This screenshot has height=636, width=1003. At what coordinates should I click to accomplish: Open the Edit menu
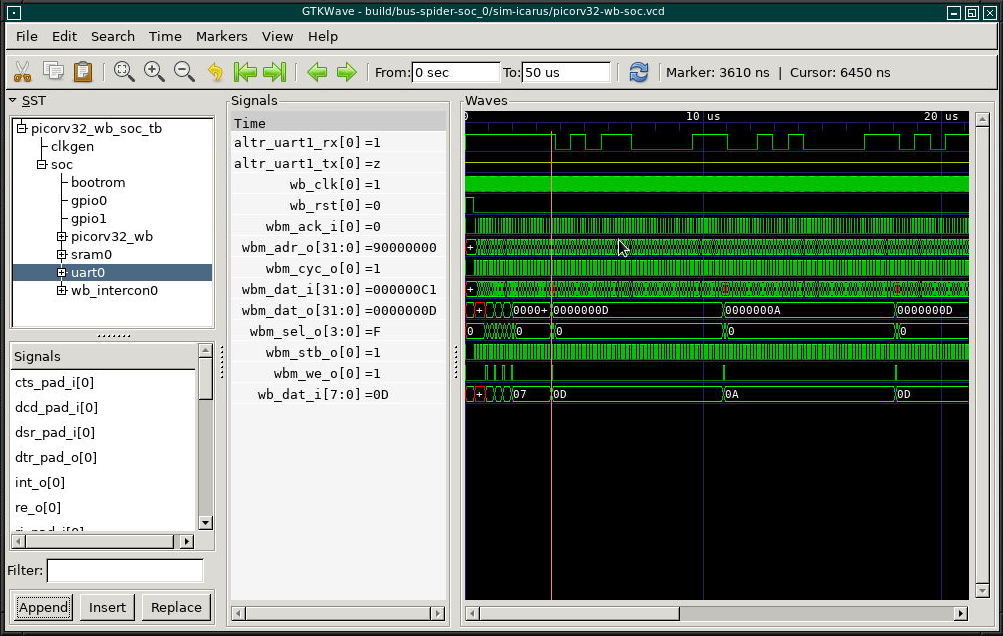pos(64,36)
